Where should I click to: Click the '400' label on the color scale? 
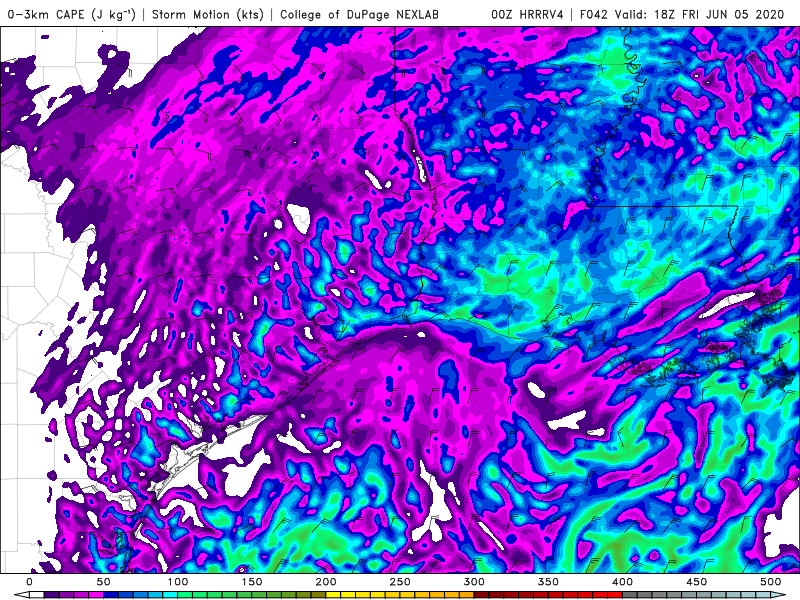(622, 582)
